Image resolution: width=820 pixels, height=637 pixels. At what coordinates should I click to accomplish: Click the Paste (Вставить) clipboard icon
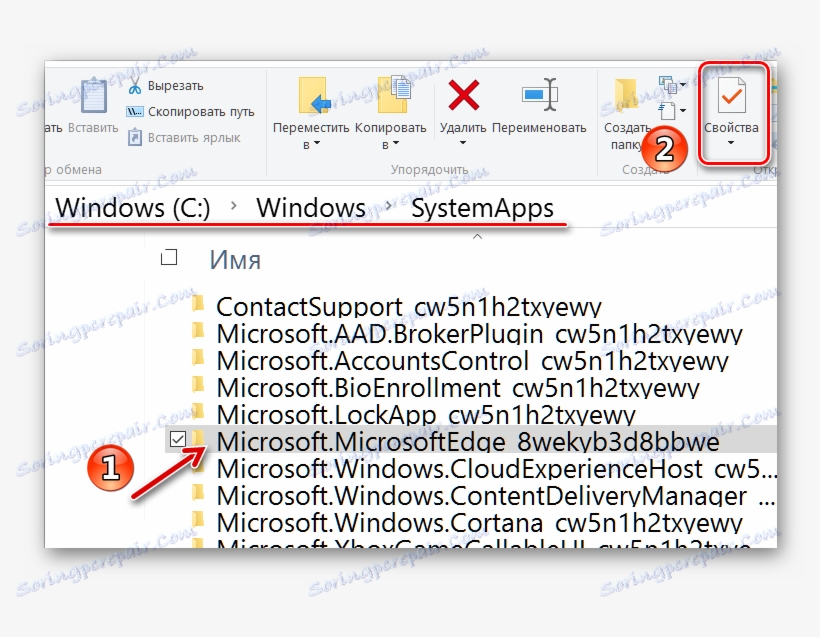click(x=94, y=96)
